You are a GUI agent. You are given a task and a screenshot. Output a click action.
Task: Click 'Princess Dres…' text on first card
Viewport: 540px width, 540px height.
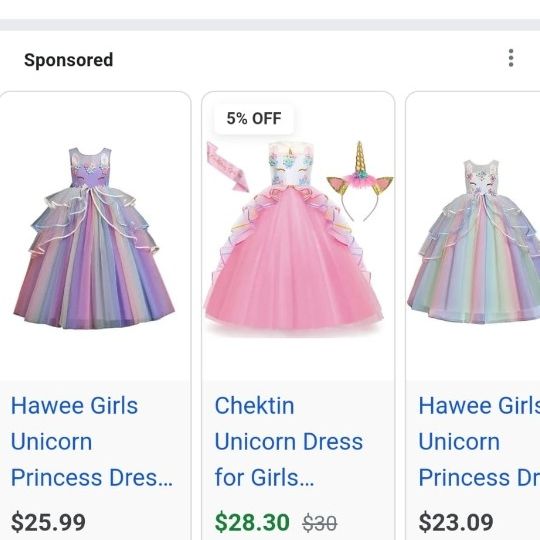click(x=92, y=478)
